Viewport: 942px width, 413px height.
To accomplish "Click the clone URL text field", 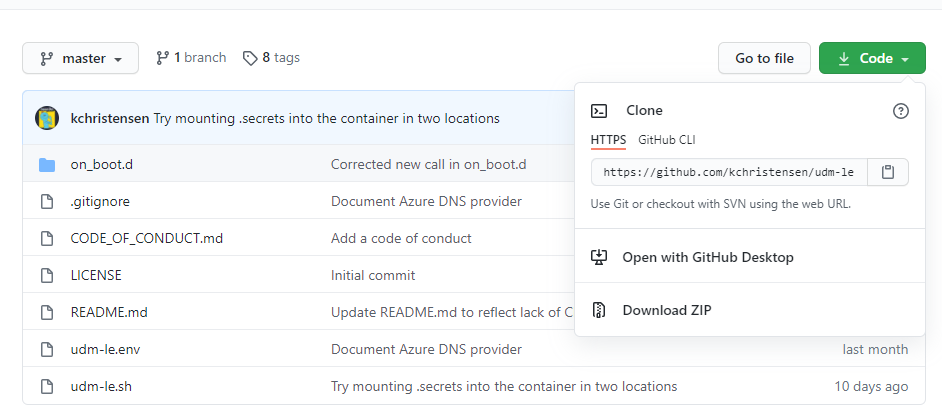I will (729, 172).
